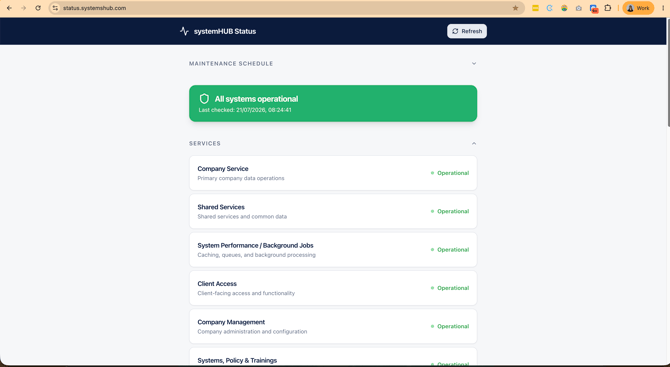This screenshot has width=670, height=367.
Task: Click the yellow extension icon in the toolbar
Action: point(535,8)
